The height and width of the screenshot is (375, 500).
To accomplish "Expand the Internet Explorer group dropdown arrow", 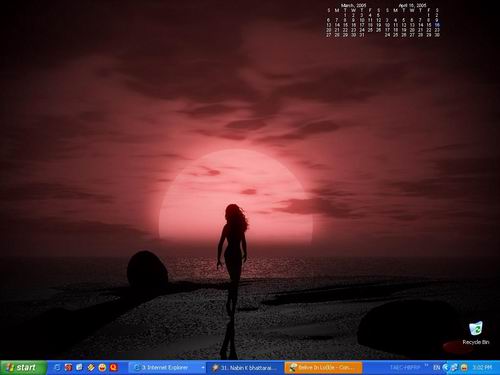I will click(x=203, y=368).
